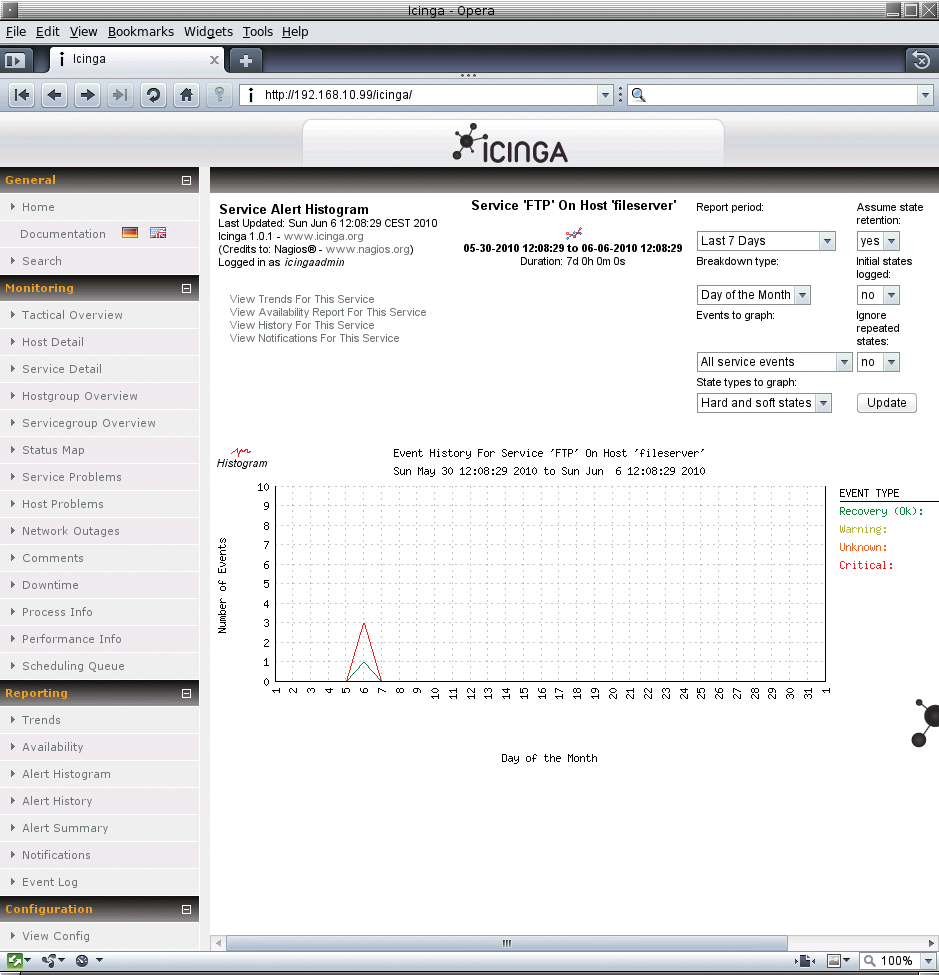Open the State types to graph dropdown
Image resolution: width=939 pixels, height=975 pixels.
coord(764,403)
